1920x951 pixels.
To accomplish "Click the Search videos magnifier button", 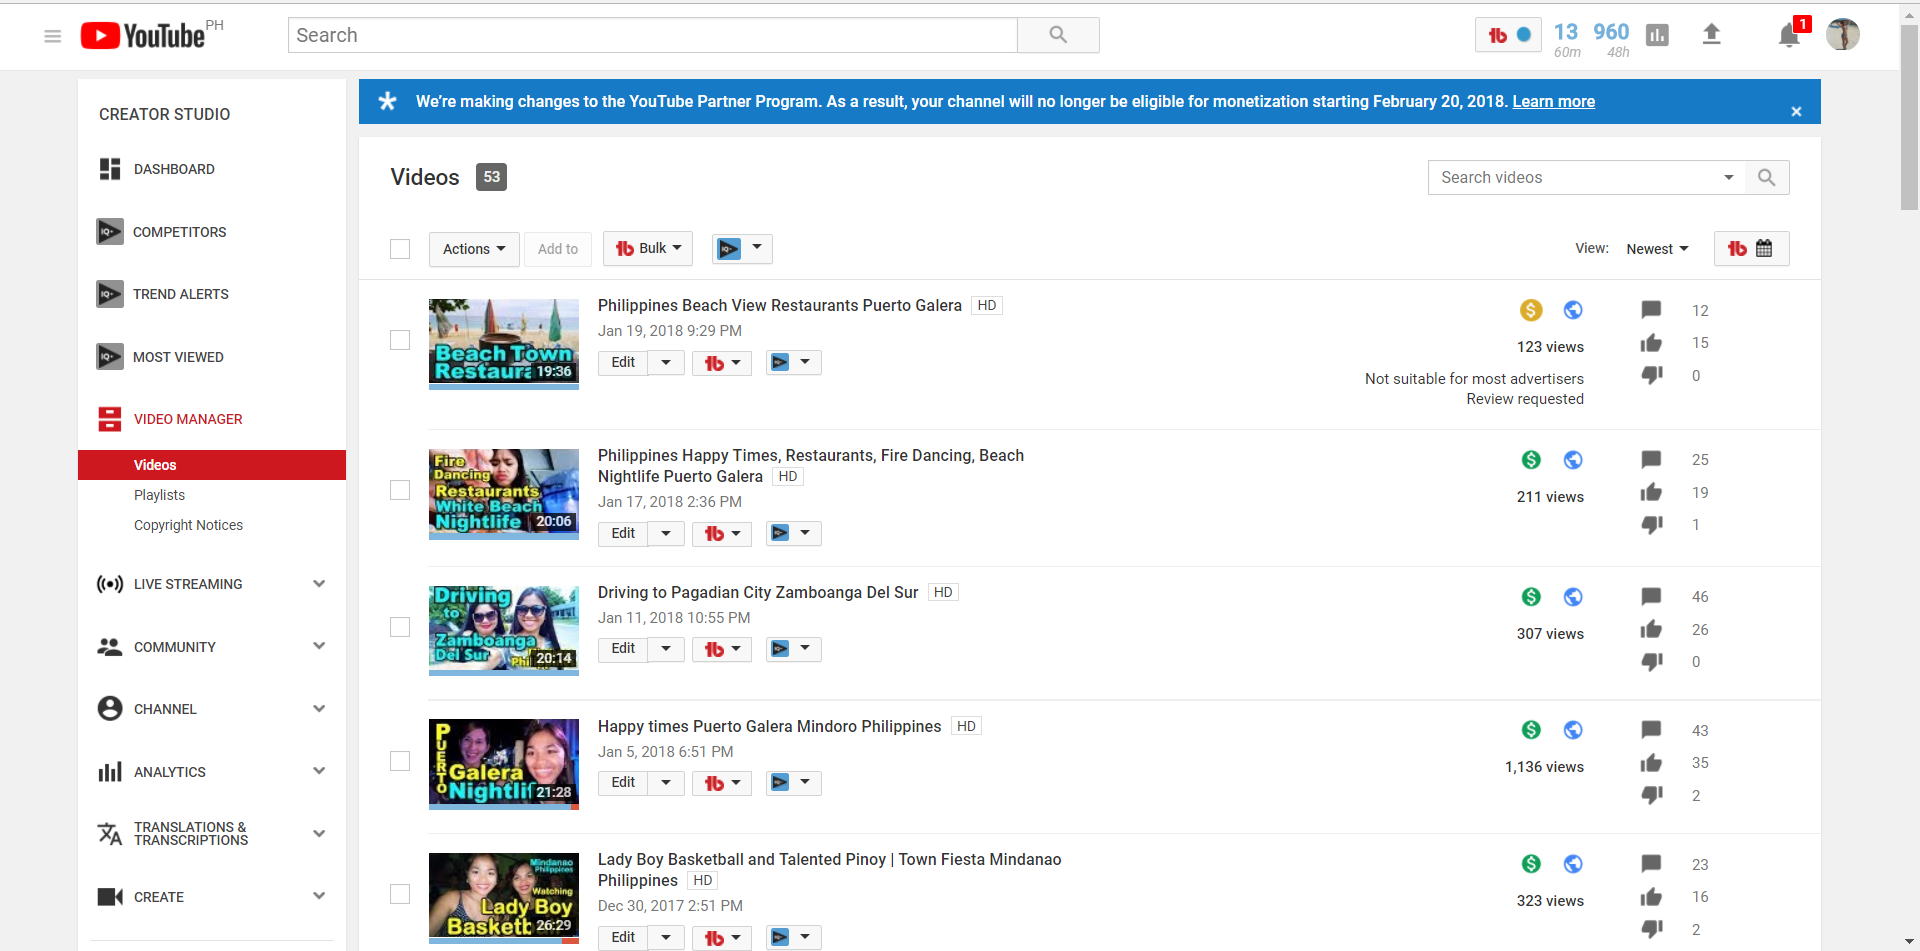I will point(1767,177).
